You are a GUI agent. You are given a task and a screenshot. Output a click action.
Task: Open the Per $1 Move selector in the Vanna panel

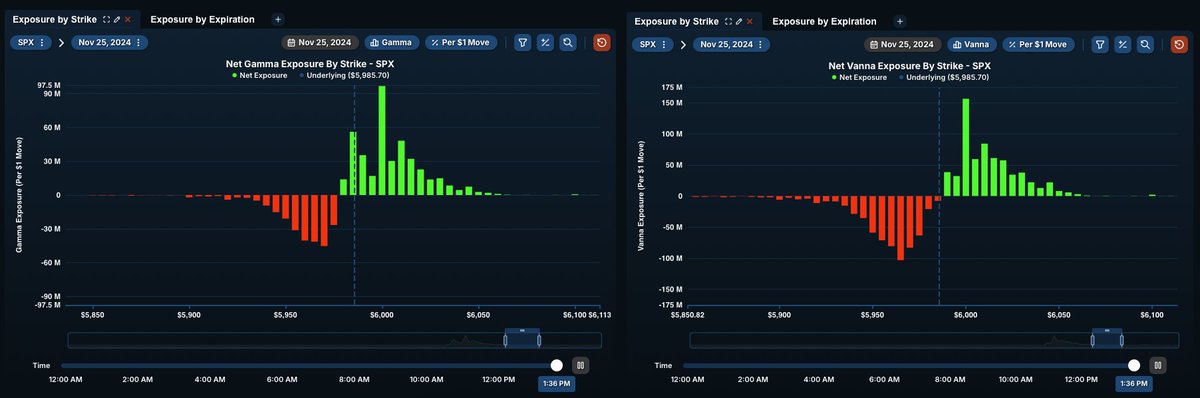tap(1039, 44)
